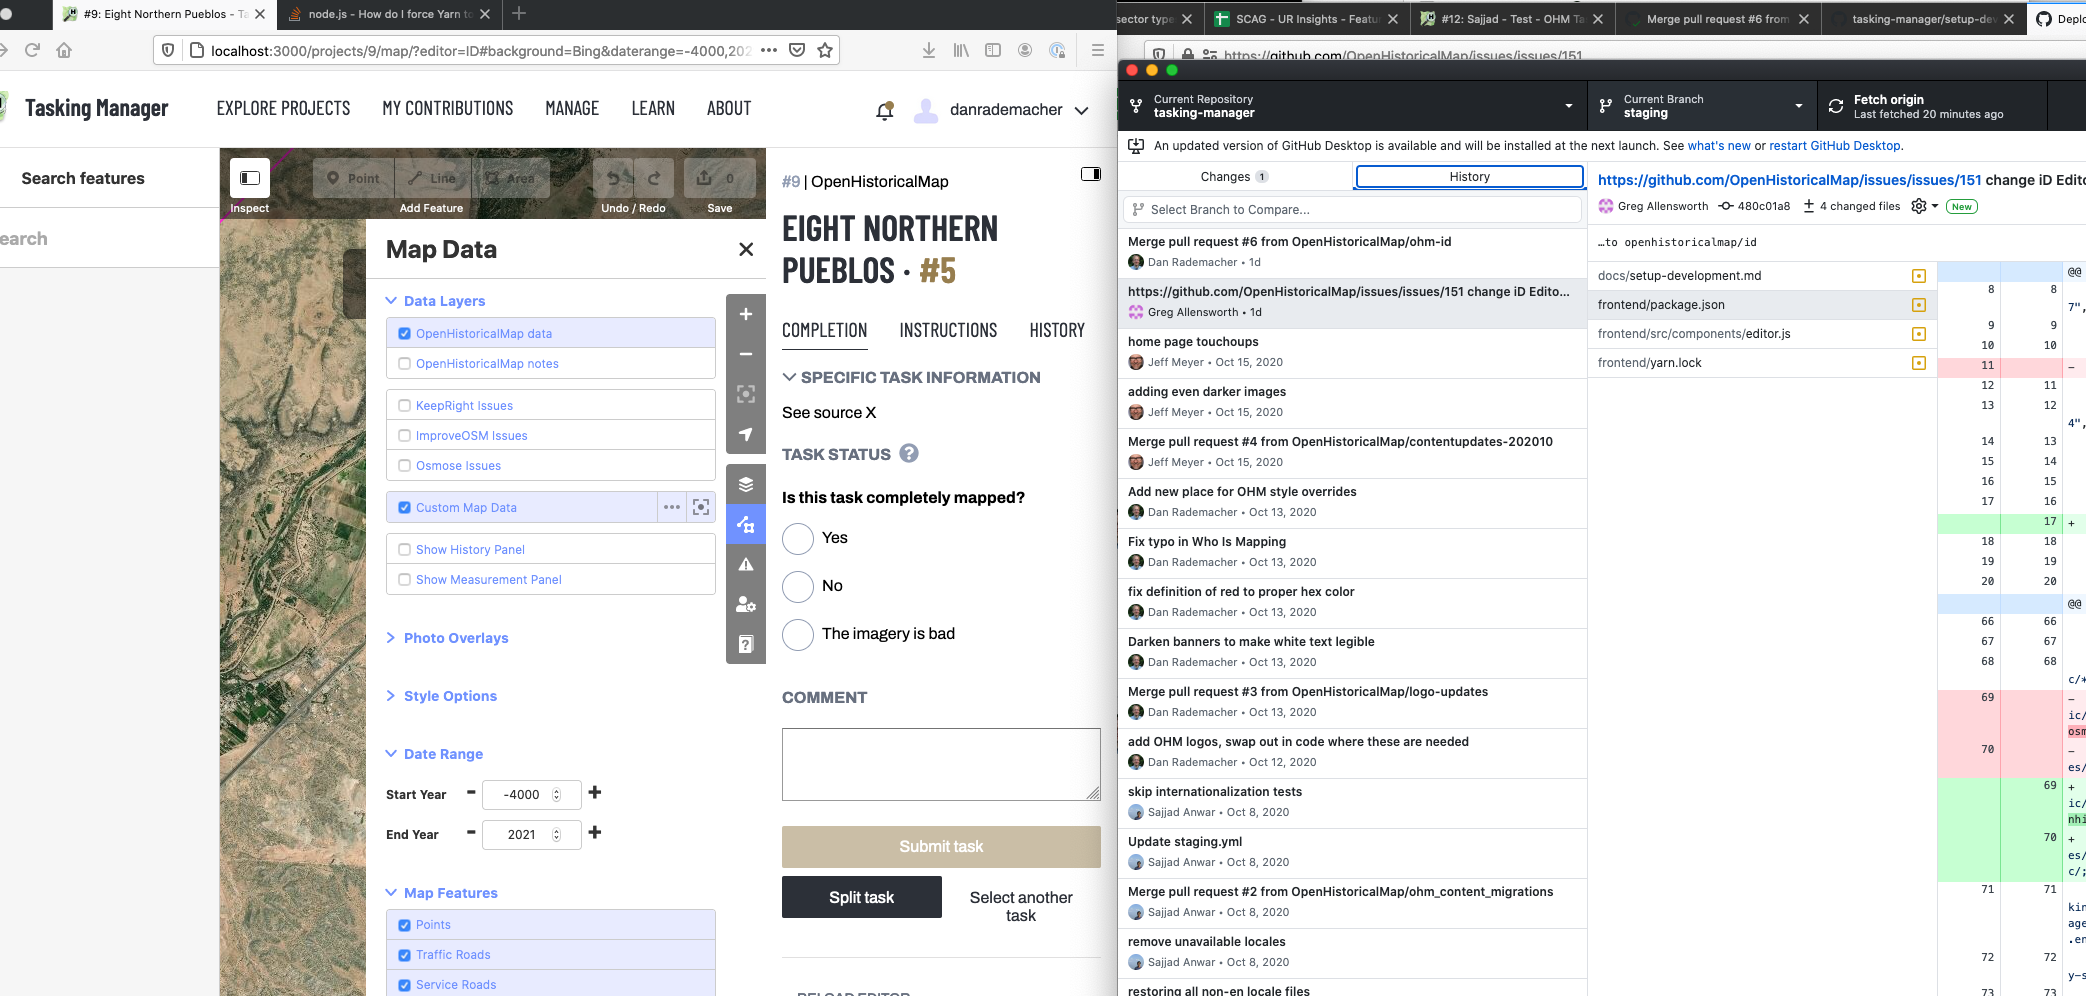Uncheck the Traffic Roads map feature
Viewport: 2086px width, 996px height.
click(x=404, y=954)
